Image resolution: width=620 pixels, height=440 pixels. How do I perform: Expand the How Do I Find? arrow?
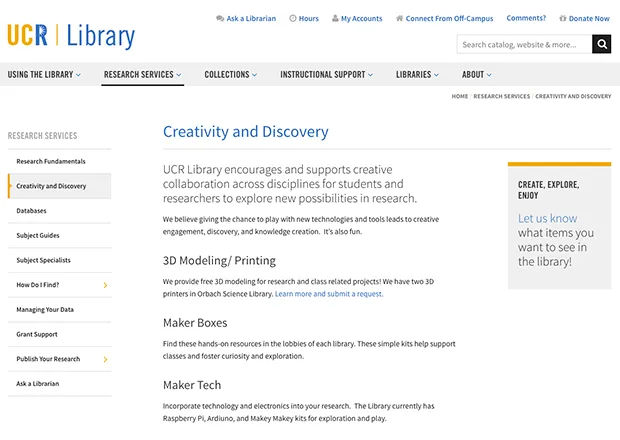pos(105,285)
